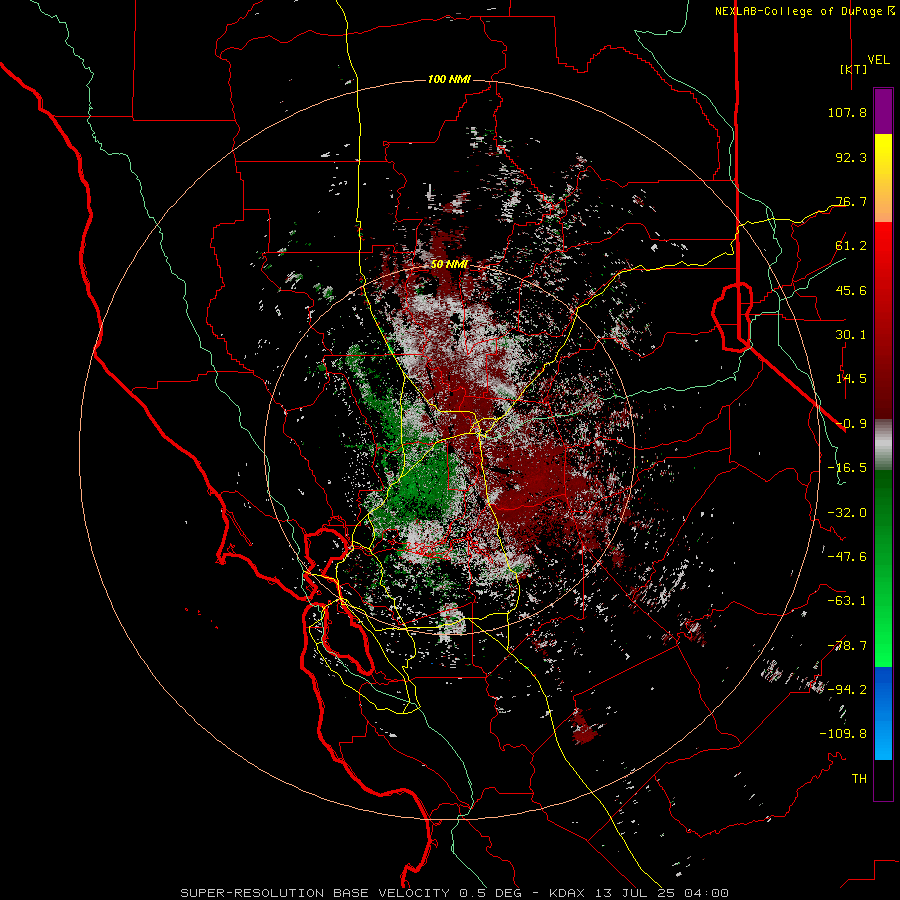Click the 61.2 velocity value
Viewport: 900px width, 900px height.
coord(851,246)
